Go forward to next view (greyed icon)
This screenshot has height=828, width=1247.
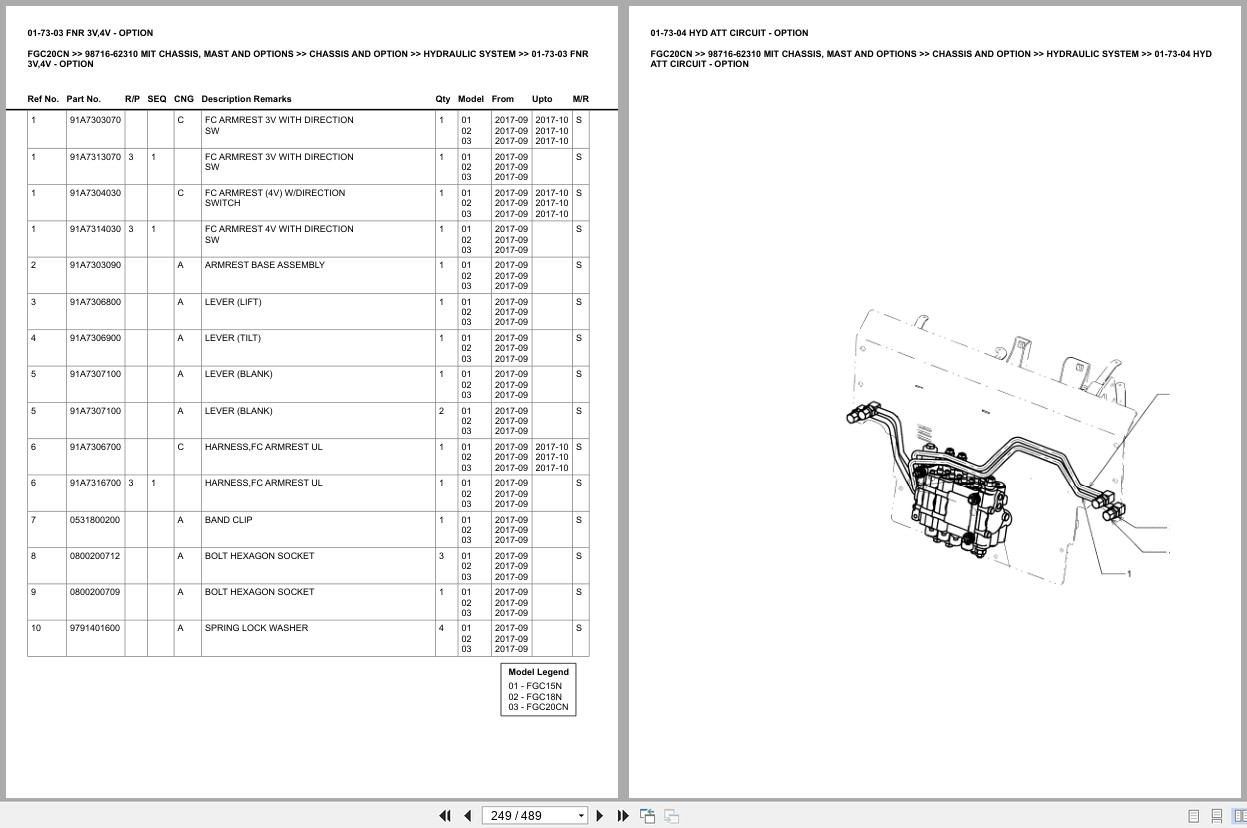coord(671,815)
